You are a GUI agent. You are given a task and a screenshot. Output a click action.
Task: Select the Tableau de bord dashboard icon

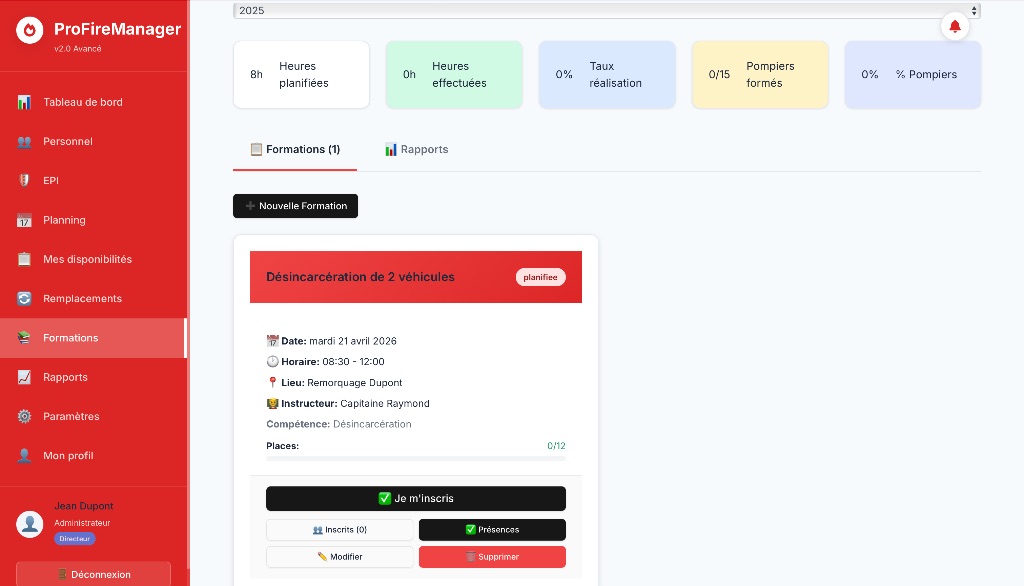(24, 102)
